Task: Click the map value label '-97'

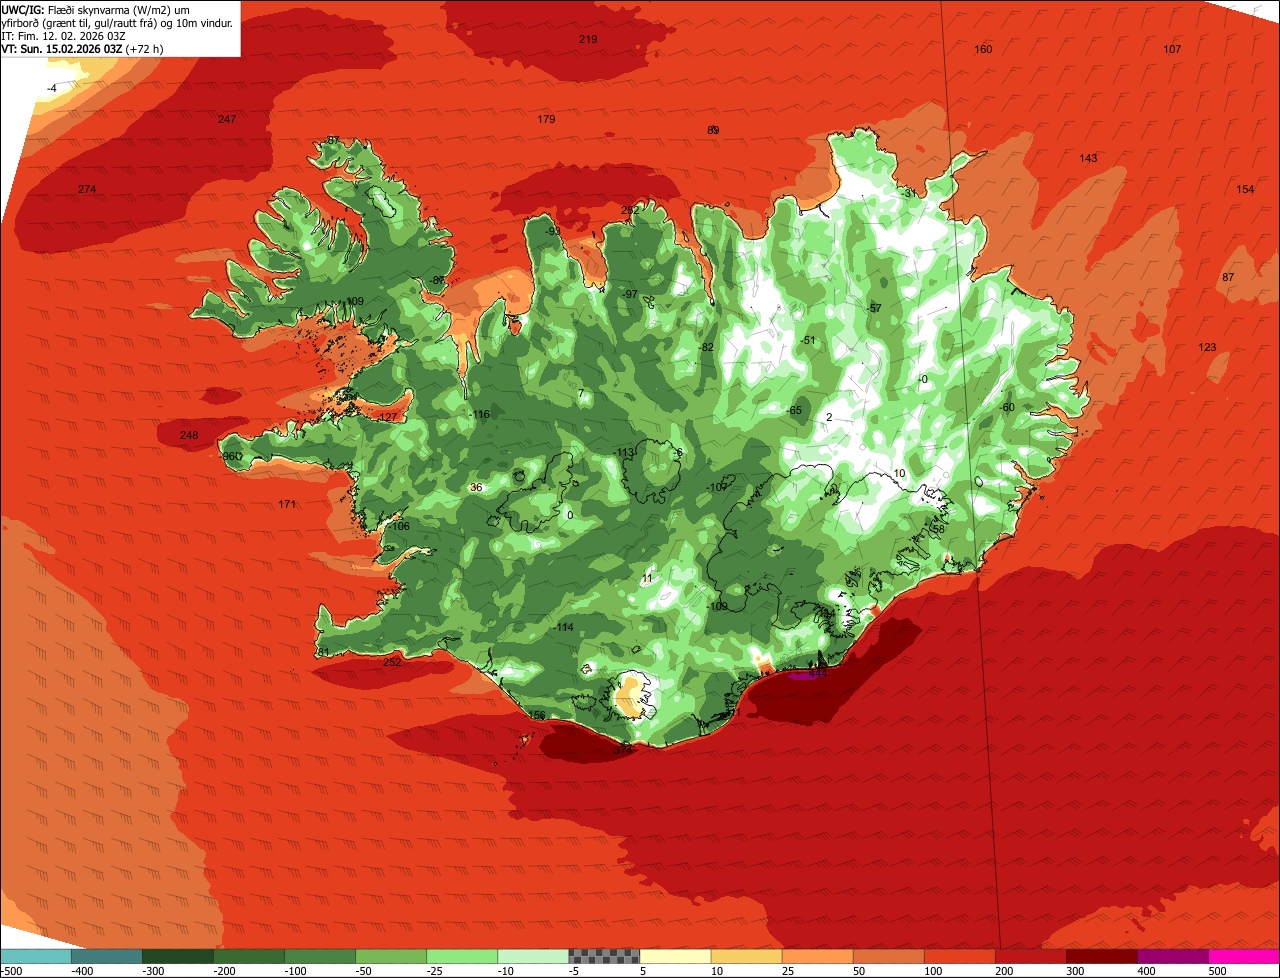Action: click(x=629, y=294)
